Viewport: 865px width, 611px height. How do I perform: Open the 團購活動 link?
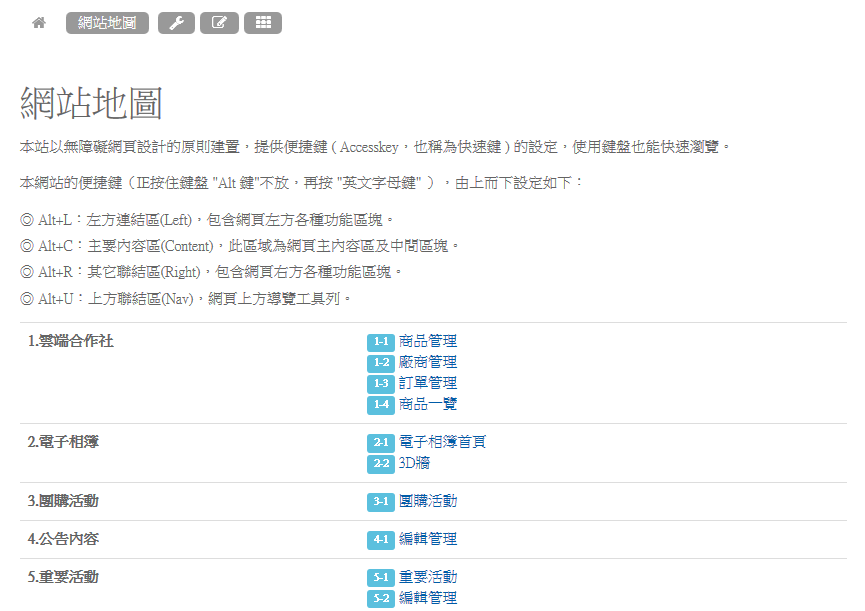pos(427,501)
